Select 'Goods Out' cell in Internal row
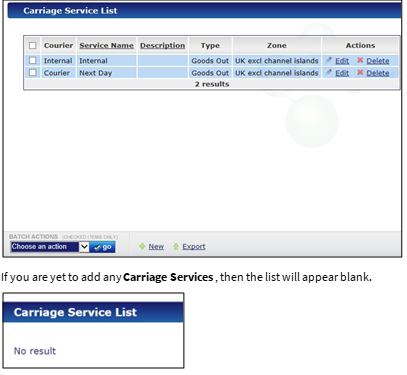 pos(210,61)
